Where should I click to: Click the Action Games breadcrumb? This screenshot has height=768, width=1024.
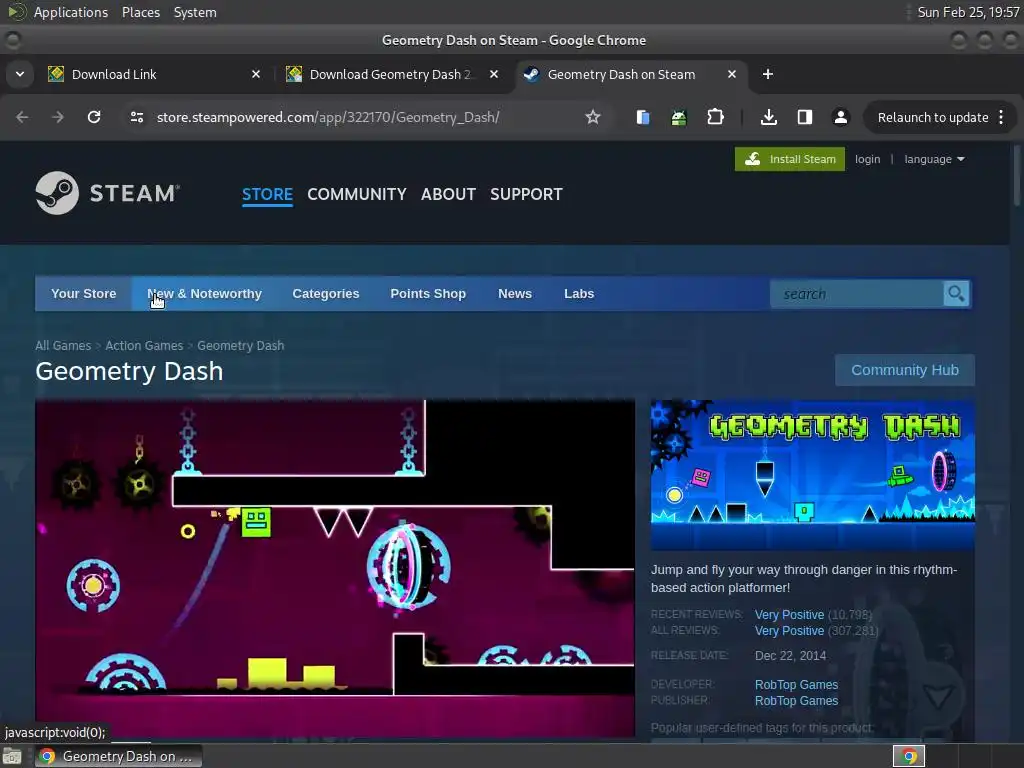[x=144, y=345]
